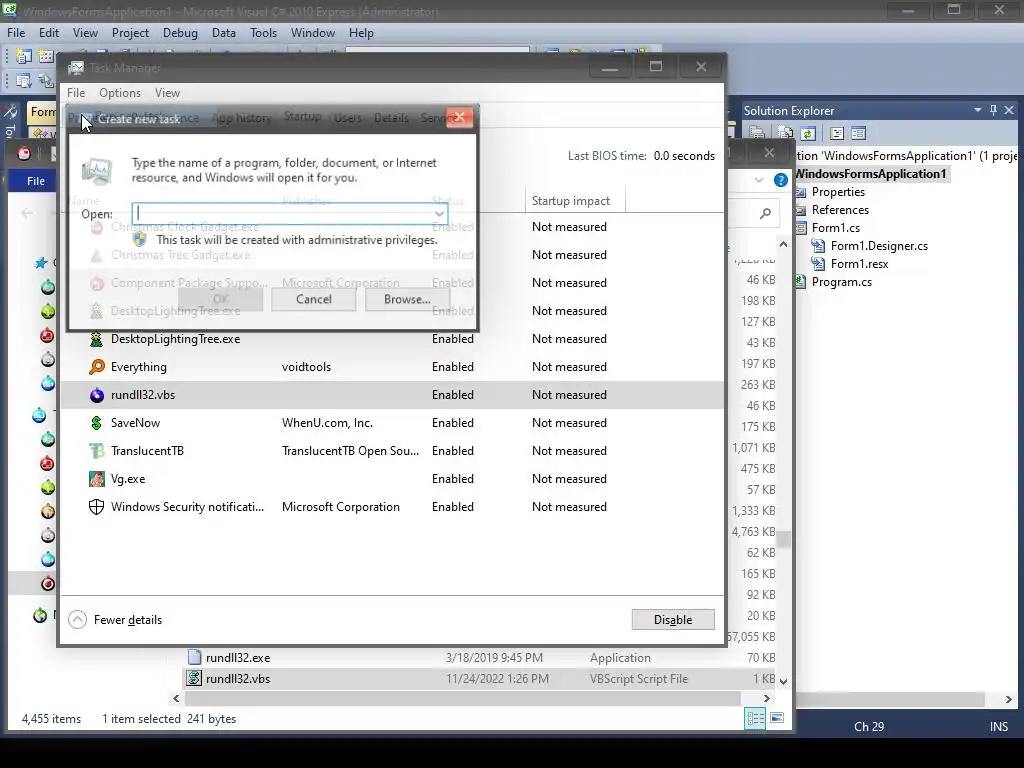Screen dimensions: 1024x768
Task: Click the Everything magnifier icon in Task Manager
Action: coord(97,367)
